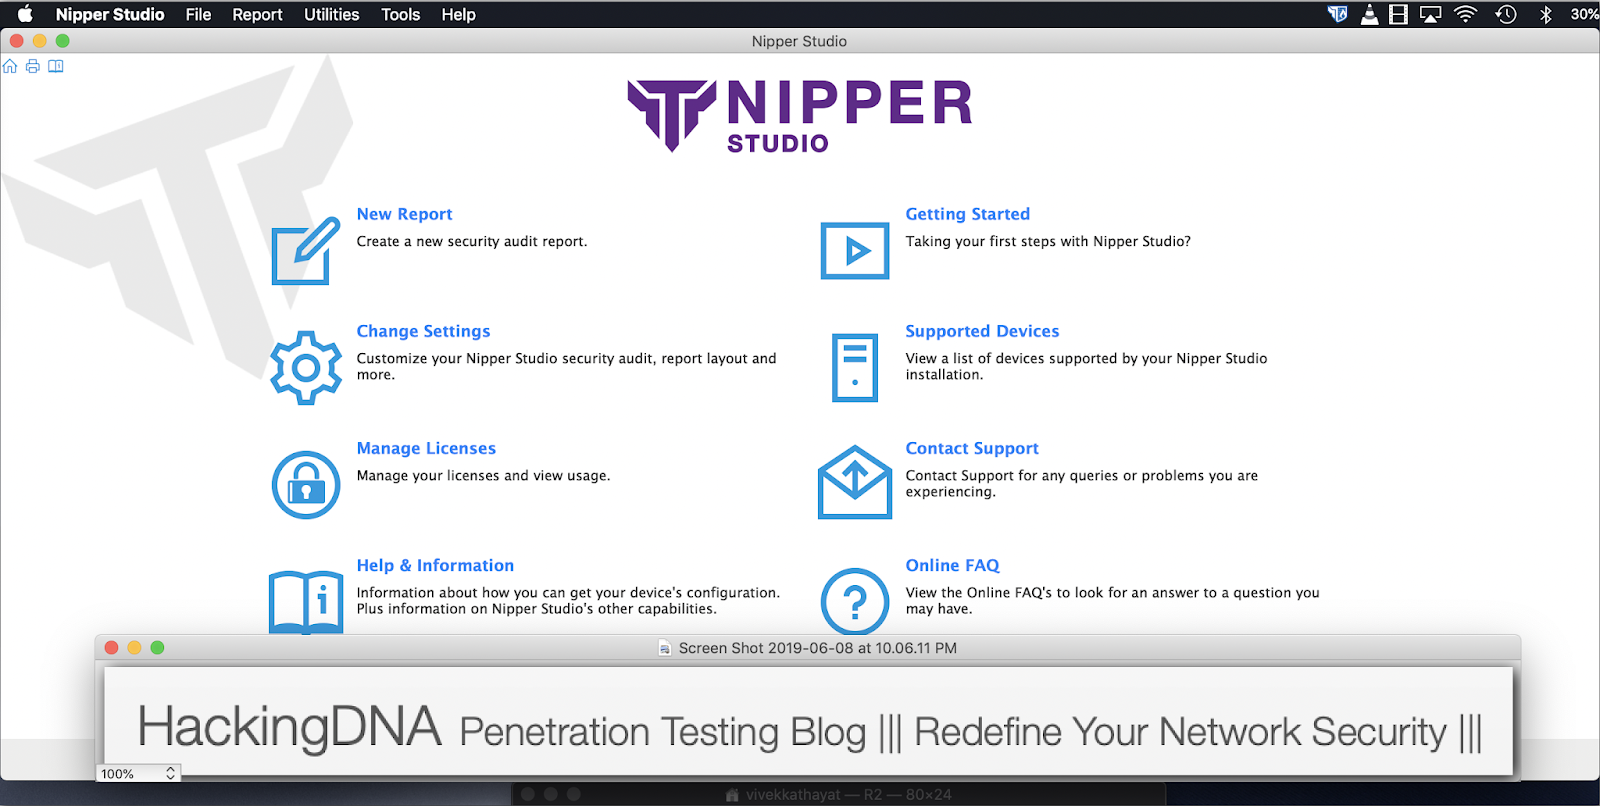The image size is (1600, 806).
Task: Open the Manage Licenses link
Action: (426, 448)
